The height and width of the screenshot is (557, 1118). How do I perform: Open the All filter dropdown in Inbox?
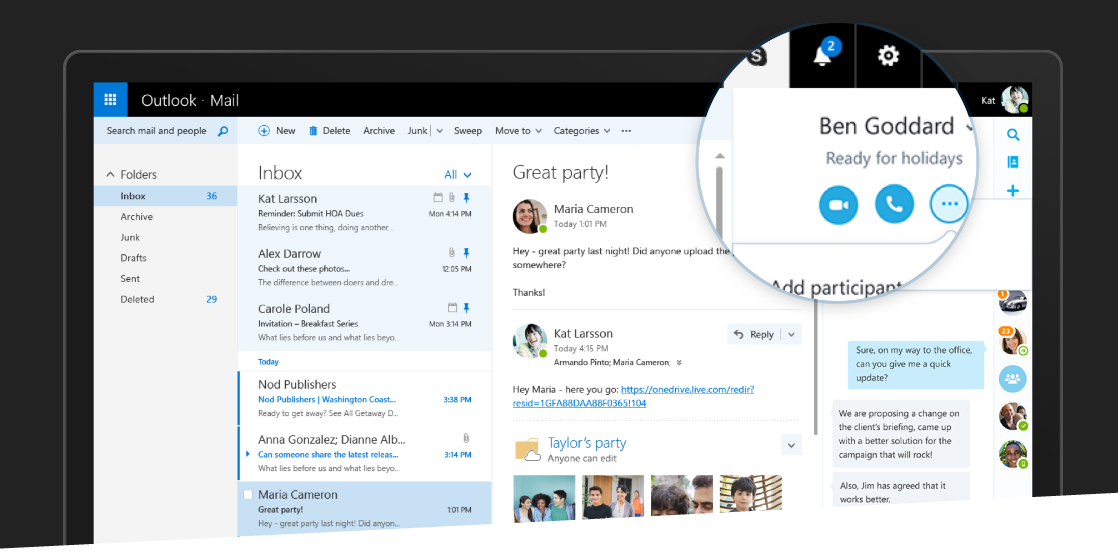(457, 175)
